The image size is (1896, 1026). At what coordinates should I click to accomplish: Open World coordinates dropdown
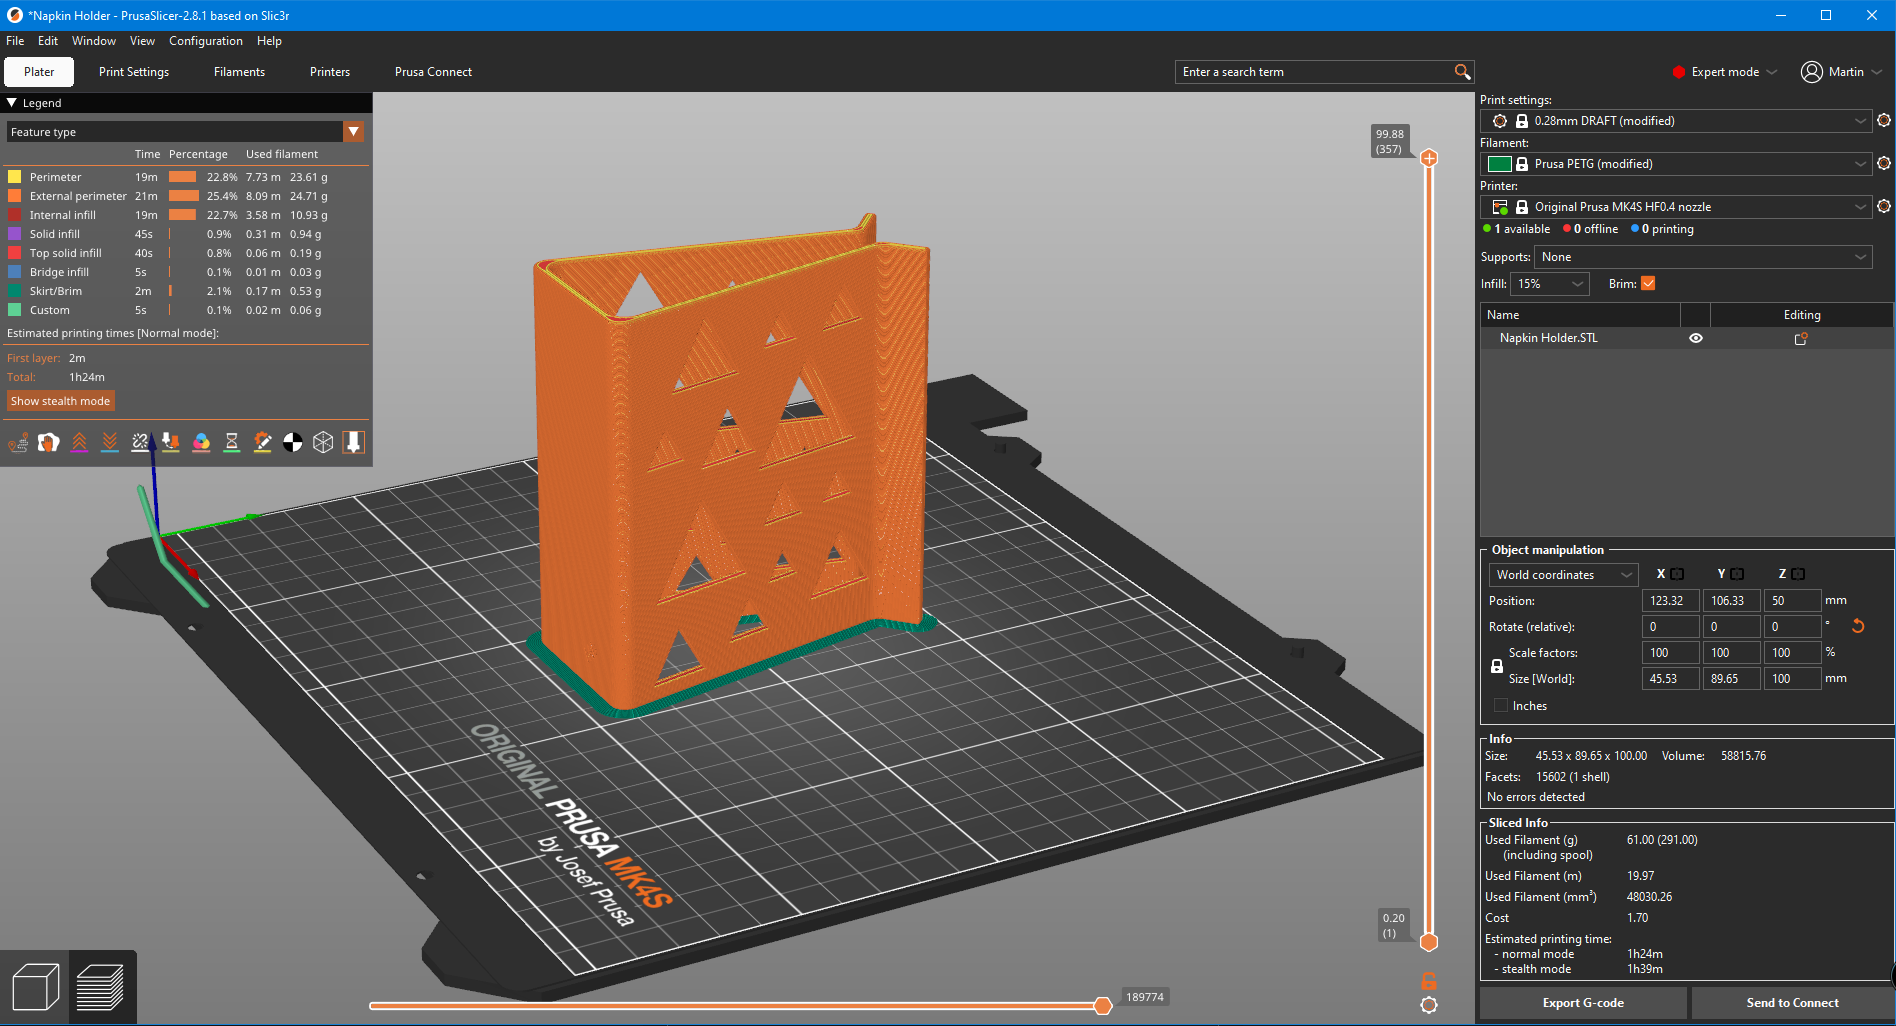tap(1564, 575)
